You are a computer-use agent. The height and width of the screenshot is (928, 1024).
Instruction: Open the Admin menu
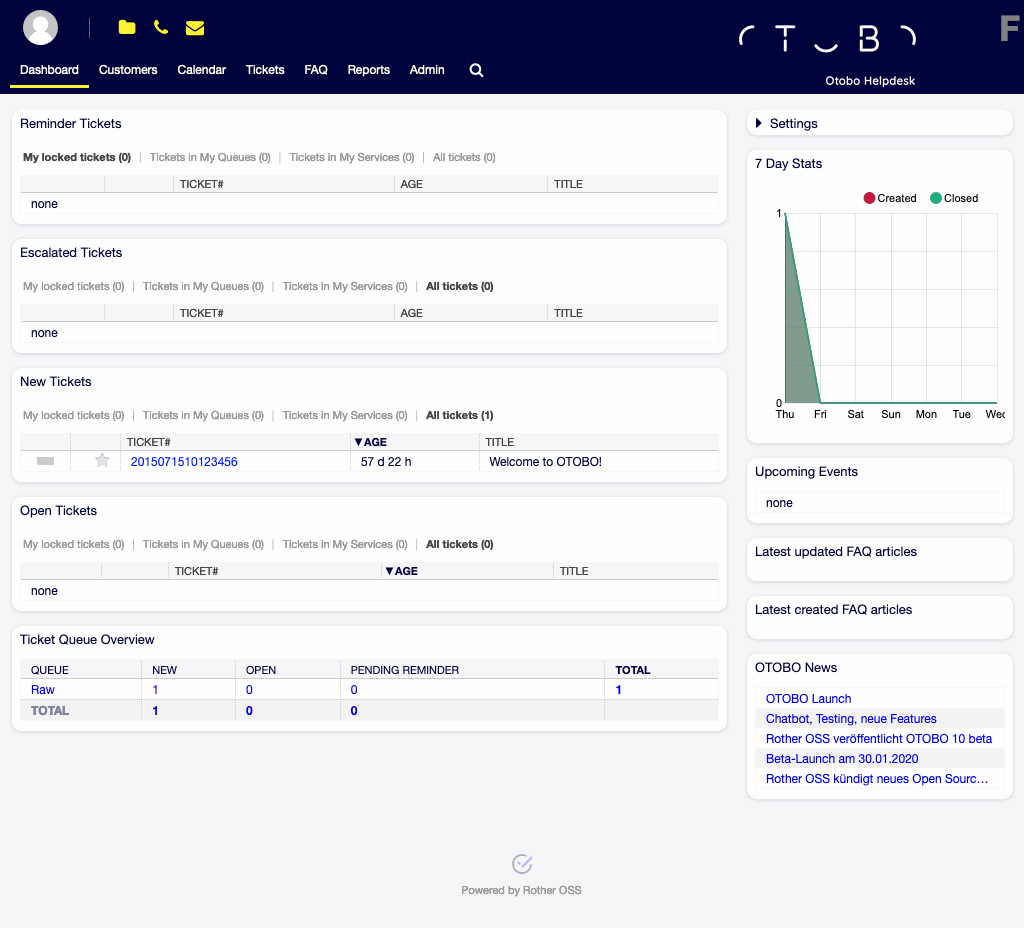click(x=426, y=70)
